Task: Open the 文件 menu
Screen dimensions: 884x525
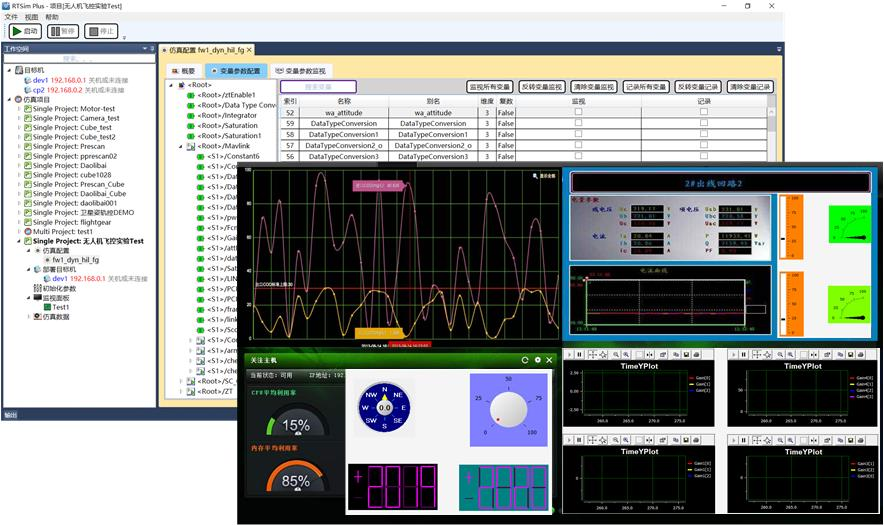Action: (11, 17)
